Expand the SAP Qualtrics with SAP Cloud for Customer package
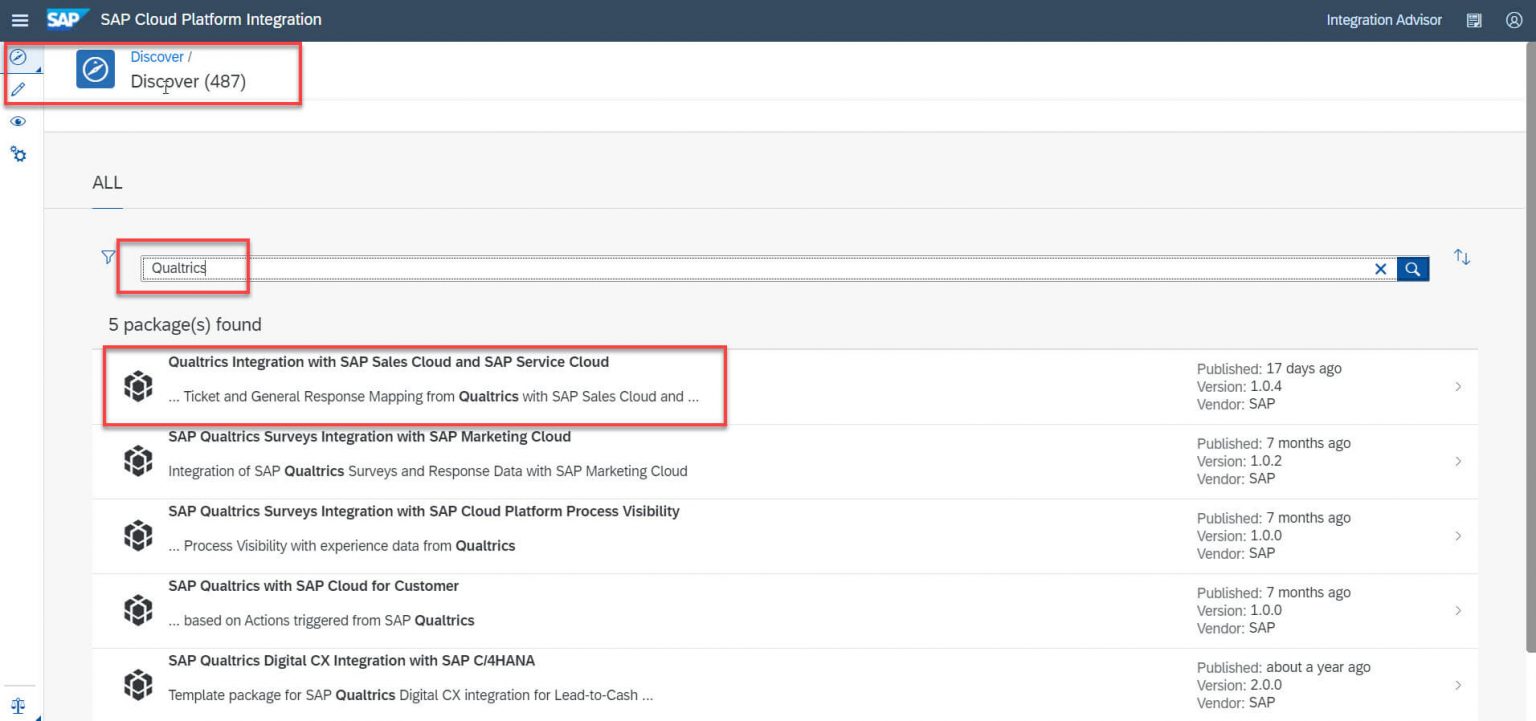Viewport: 1536px width, 721px height. coord(1458,610)
